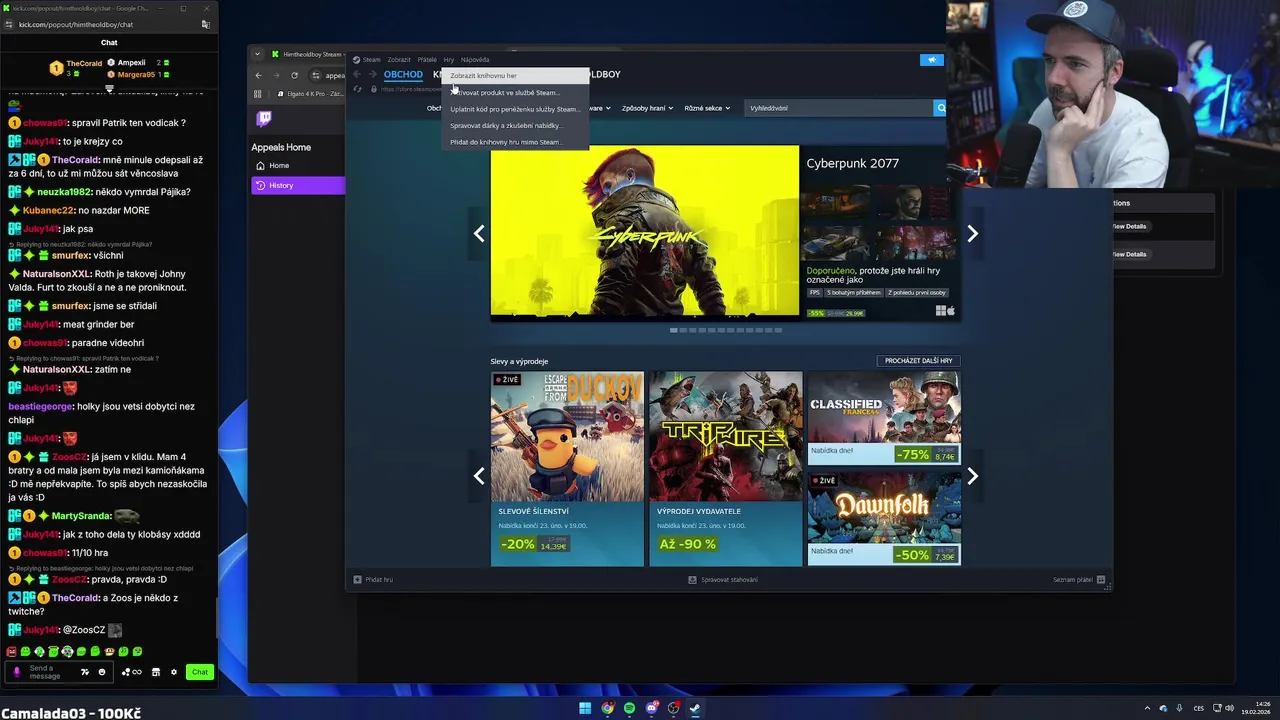Click the Steam announcements megaphone button
The height and width of the screenshot is (720, 1280).
931,60
